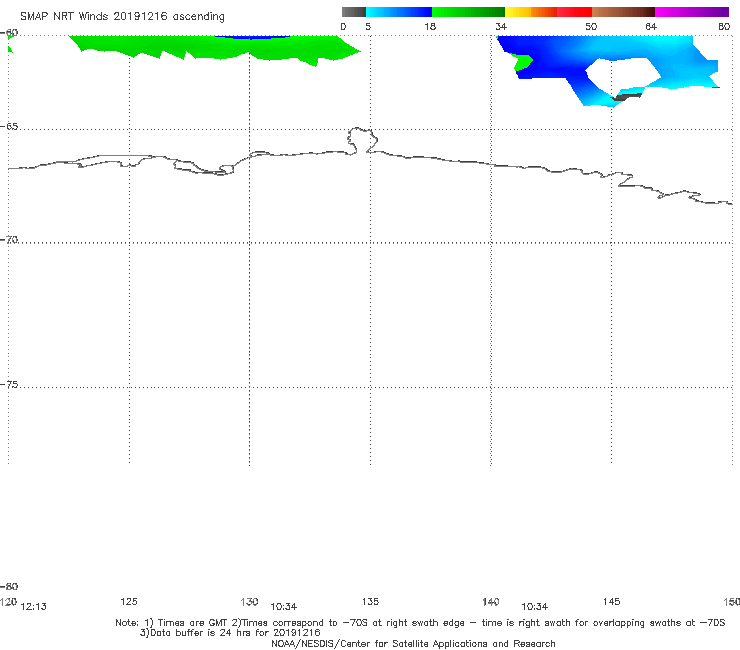This screenshot has width=740, height=650.
Task: Click the small green patch inside the blue swath
Action: point(523,62)
